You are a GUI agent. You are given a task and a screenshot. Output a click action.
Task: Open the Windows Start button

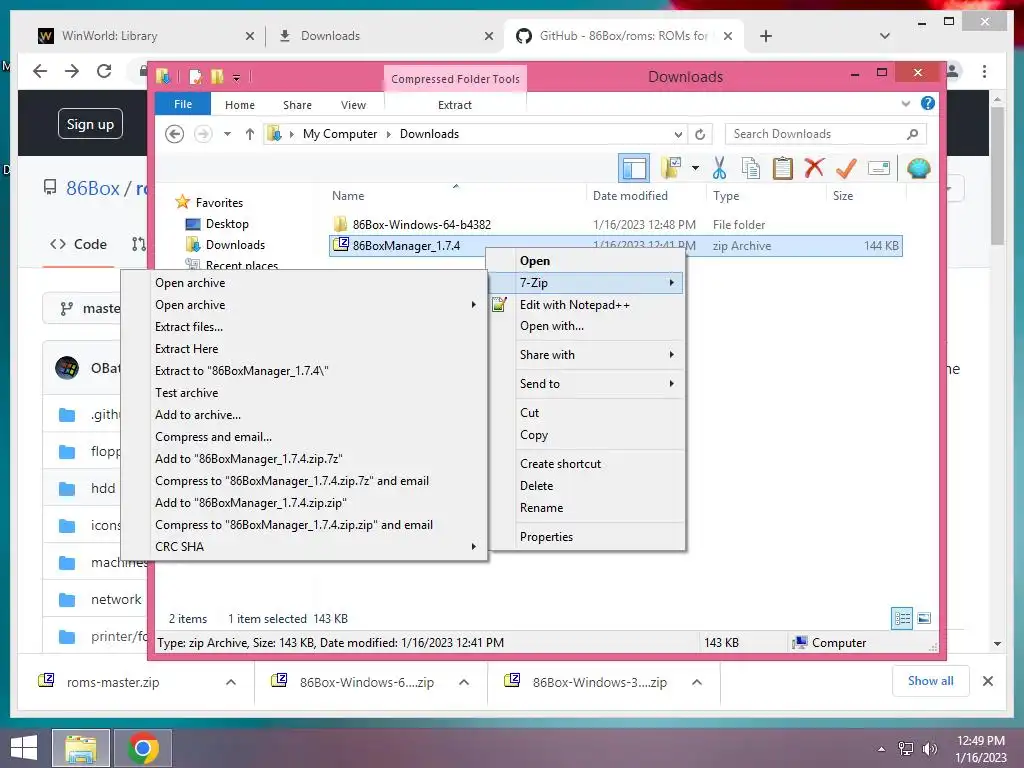(x=24, y=748)
